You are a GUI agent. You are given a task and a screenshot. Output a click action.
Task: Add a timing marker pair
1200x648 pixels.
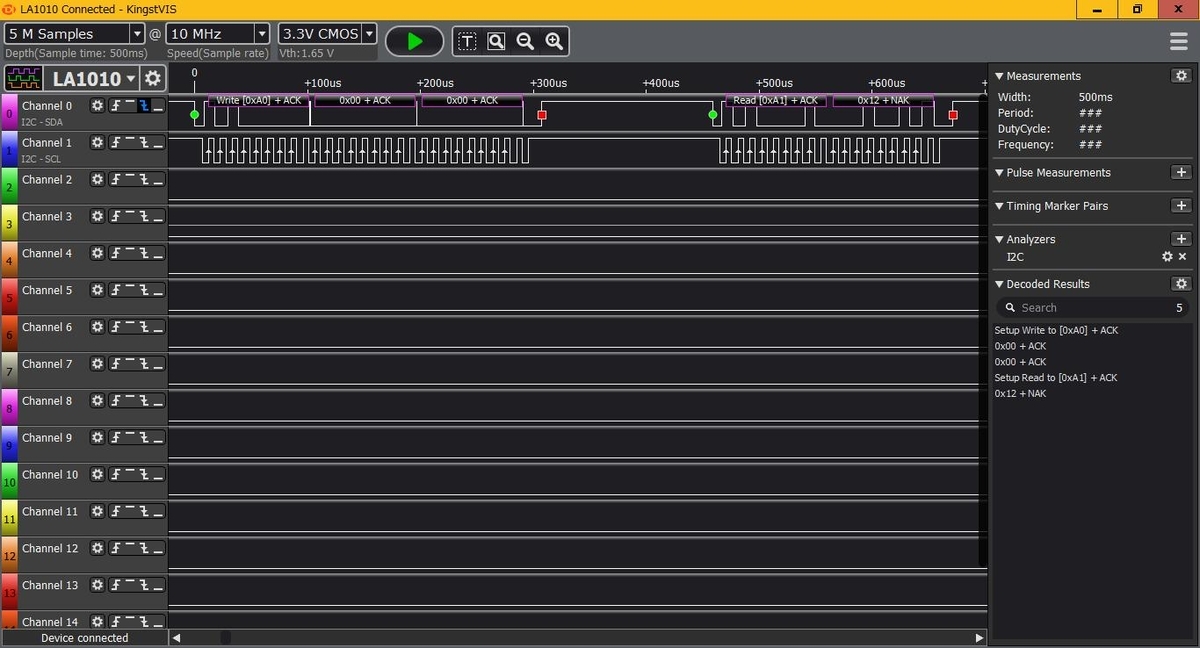point(1181,206)
